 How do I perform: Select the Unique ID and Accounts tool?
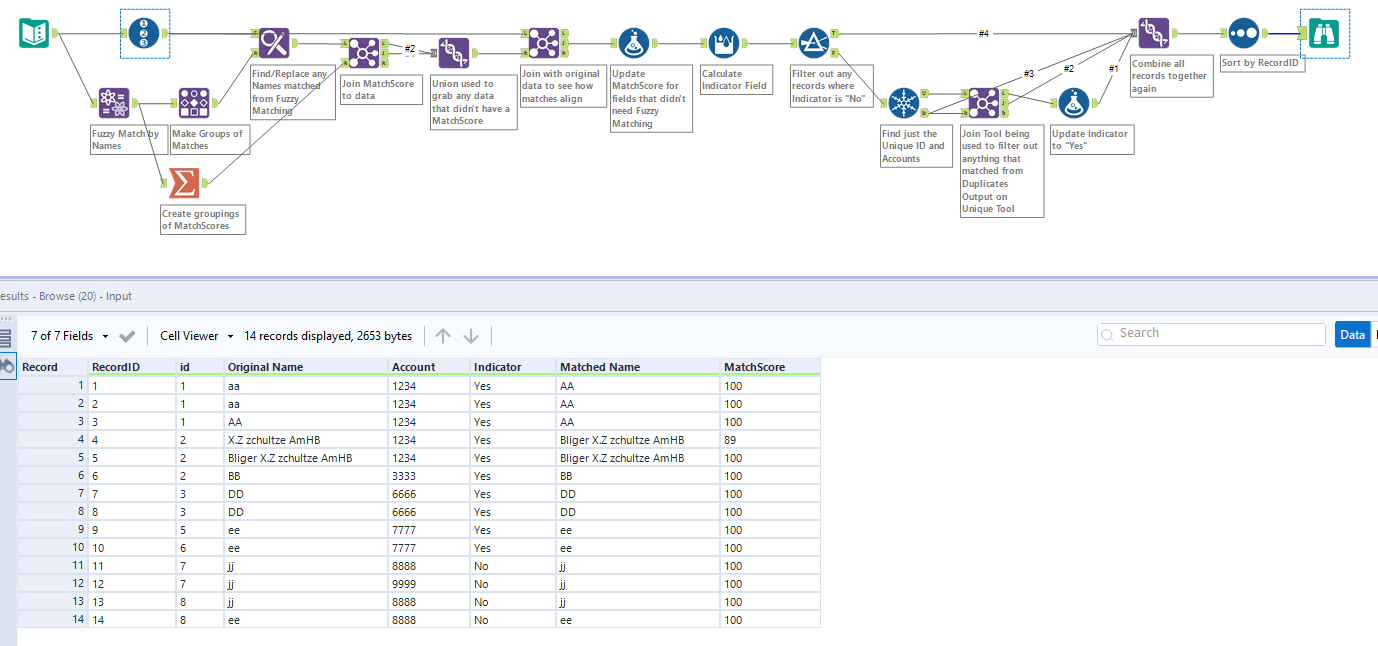903,103
